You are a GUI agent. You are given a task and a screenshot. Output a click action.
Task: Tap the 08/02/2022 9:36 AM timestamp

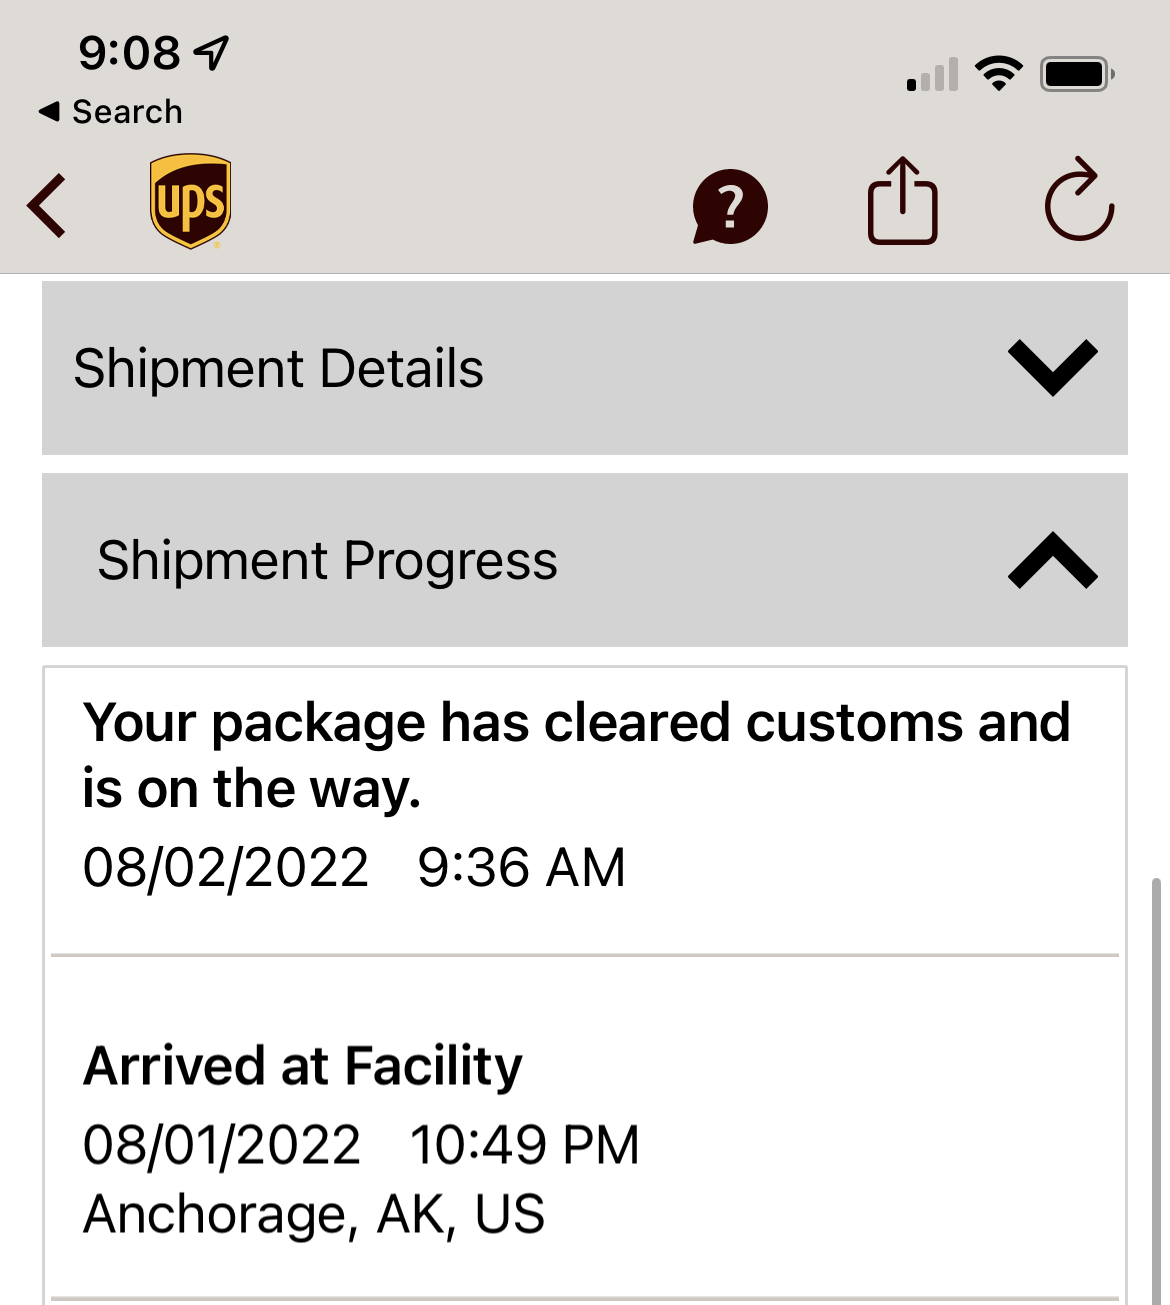[x=354, y=867]
